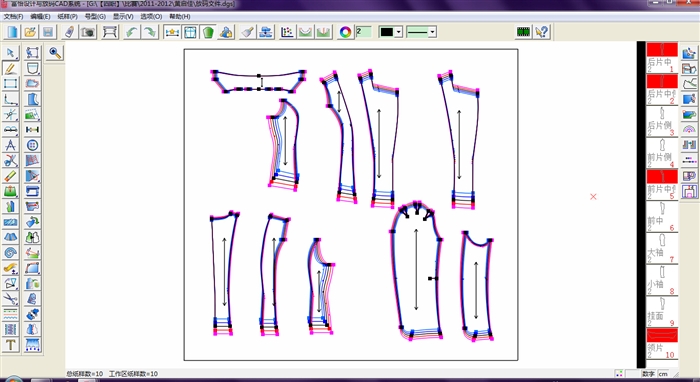Click the color wheel icon
700x382 pixels.
345,32
